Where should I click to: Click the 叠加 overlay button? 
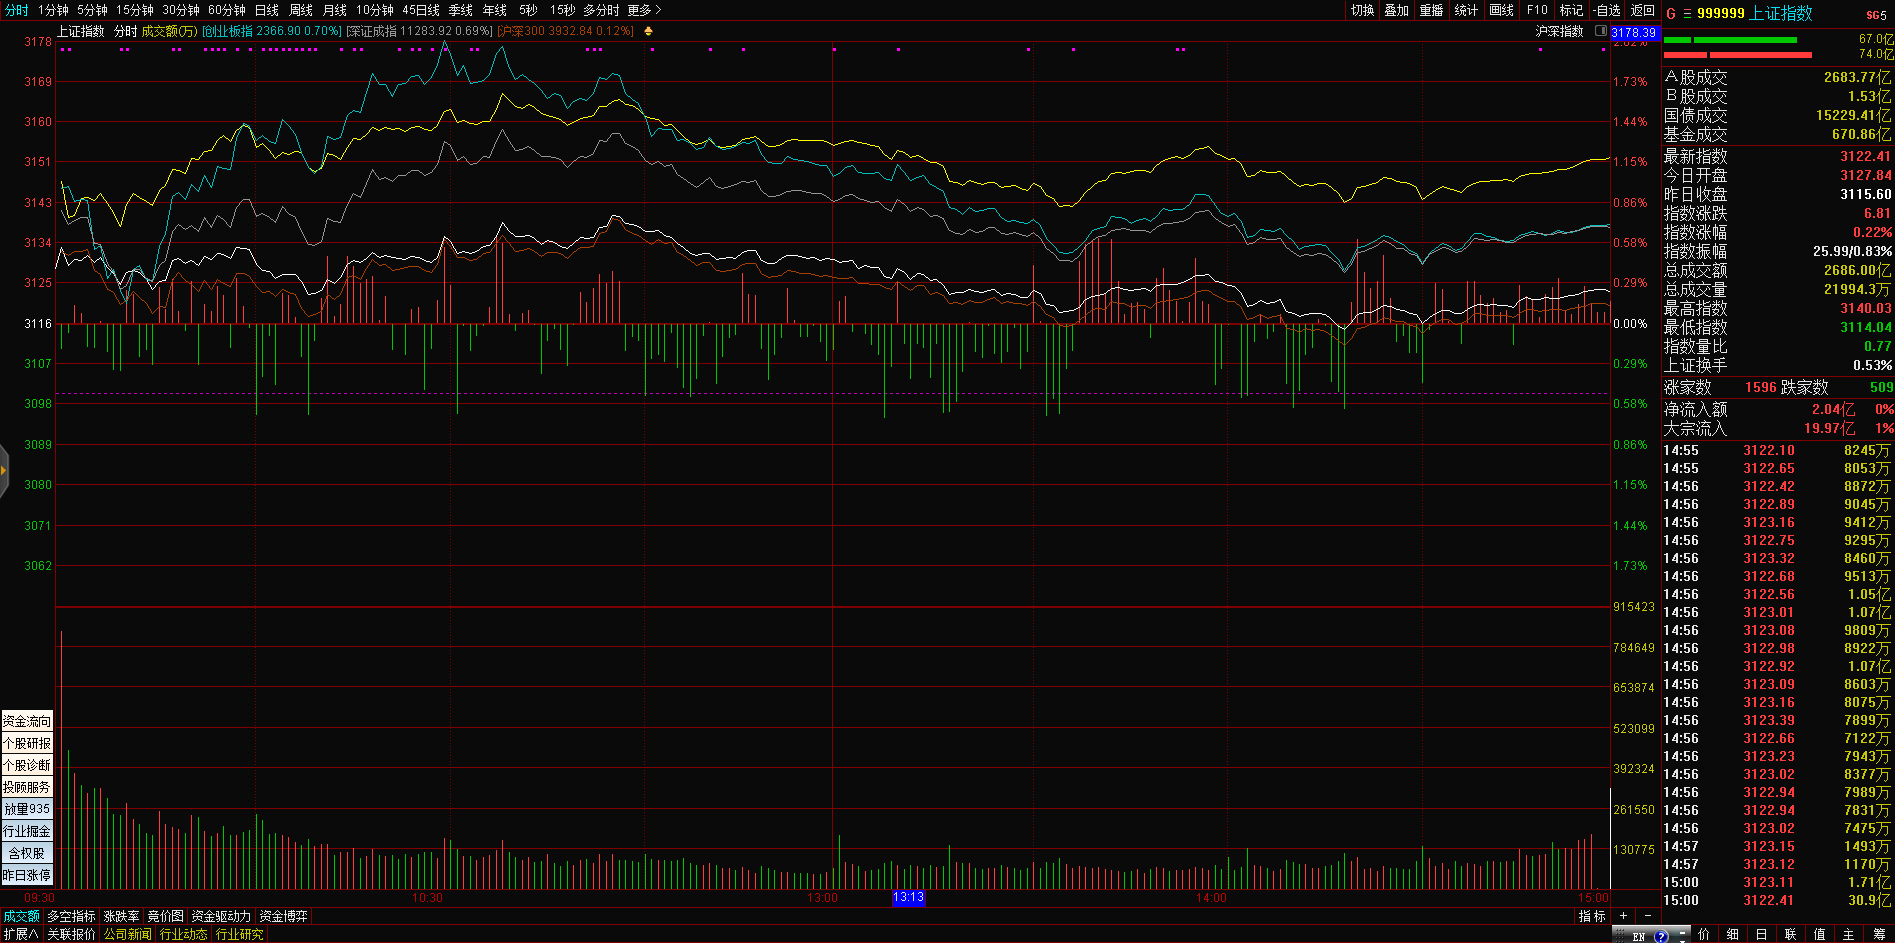(1396, 10)
